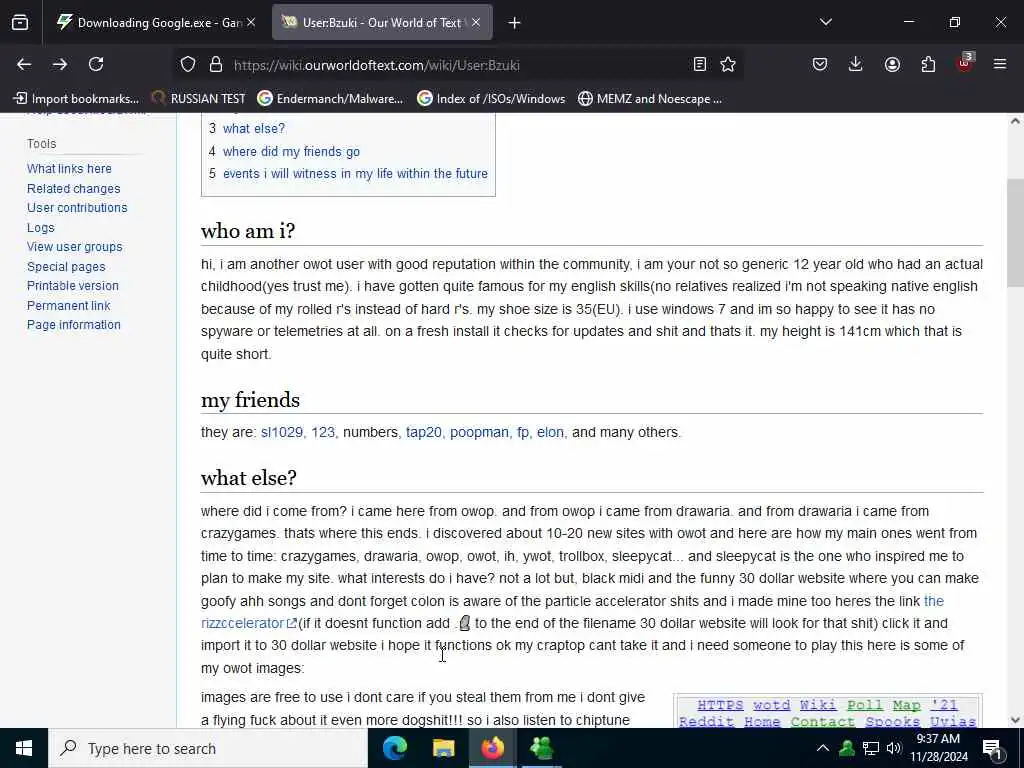Open the uBlock Origin extension icon
The height and width of the screenshot is (768, 1024).
pyautogui.click(x=965, y=63)
